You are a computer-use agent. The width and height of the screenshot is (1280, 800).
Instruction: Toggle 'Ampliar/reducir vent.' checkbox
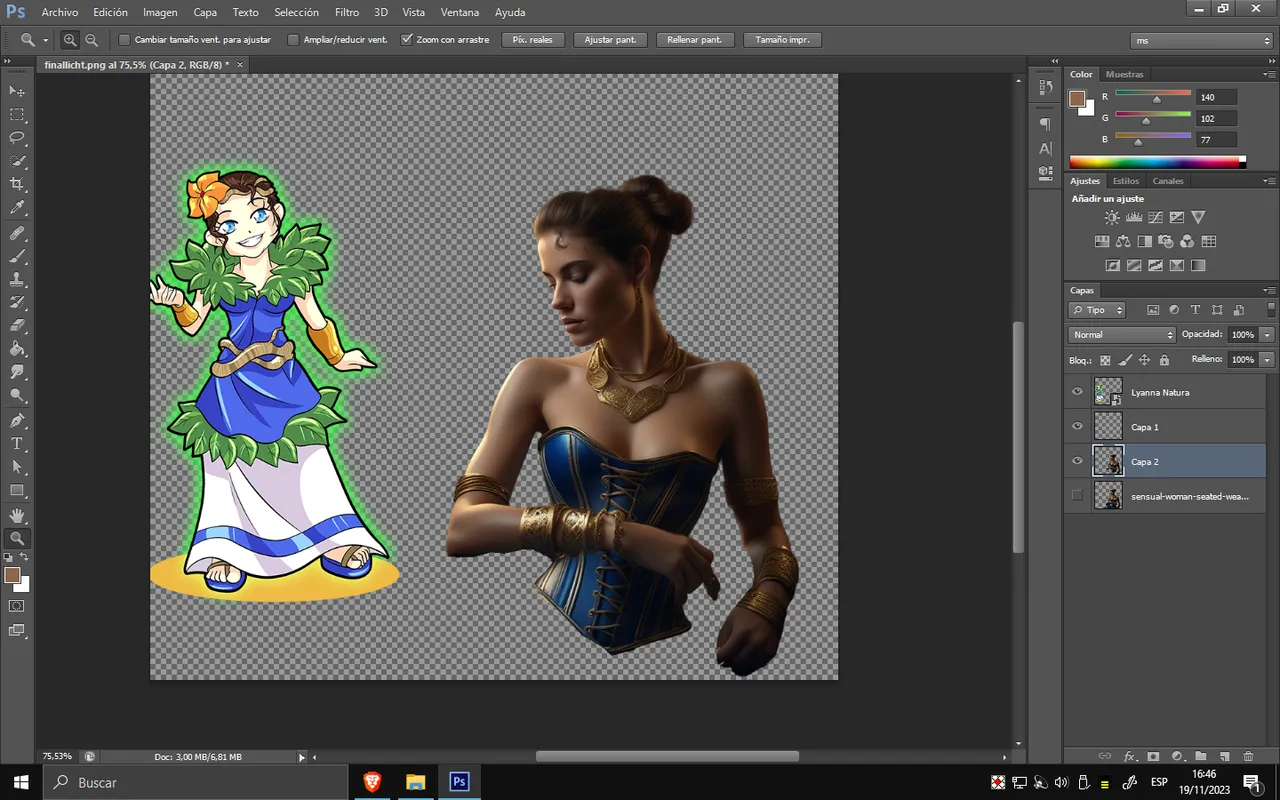(293, 40)
